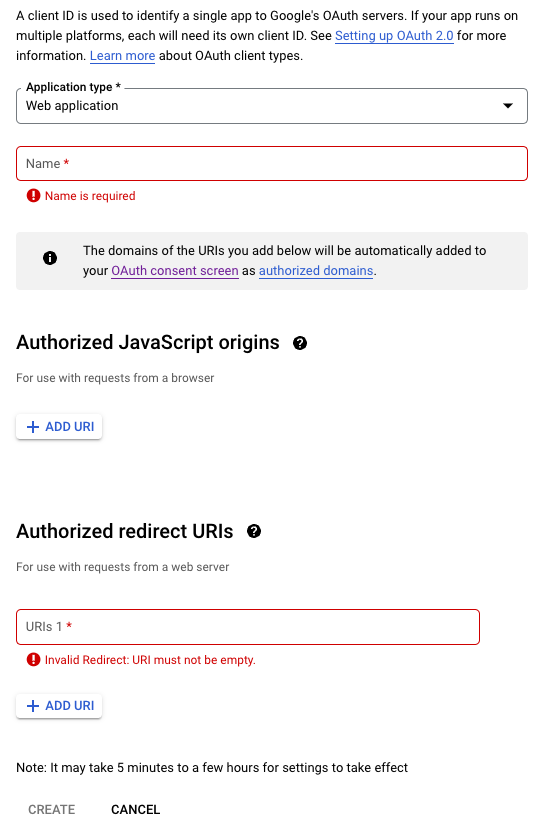Screen dimensions: 560x835
Task: Select the Web application combo box
Action: point(272,106)
